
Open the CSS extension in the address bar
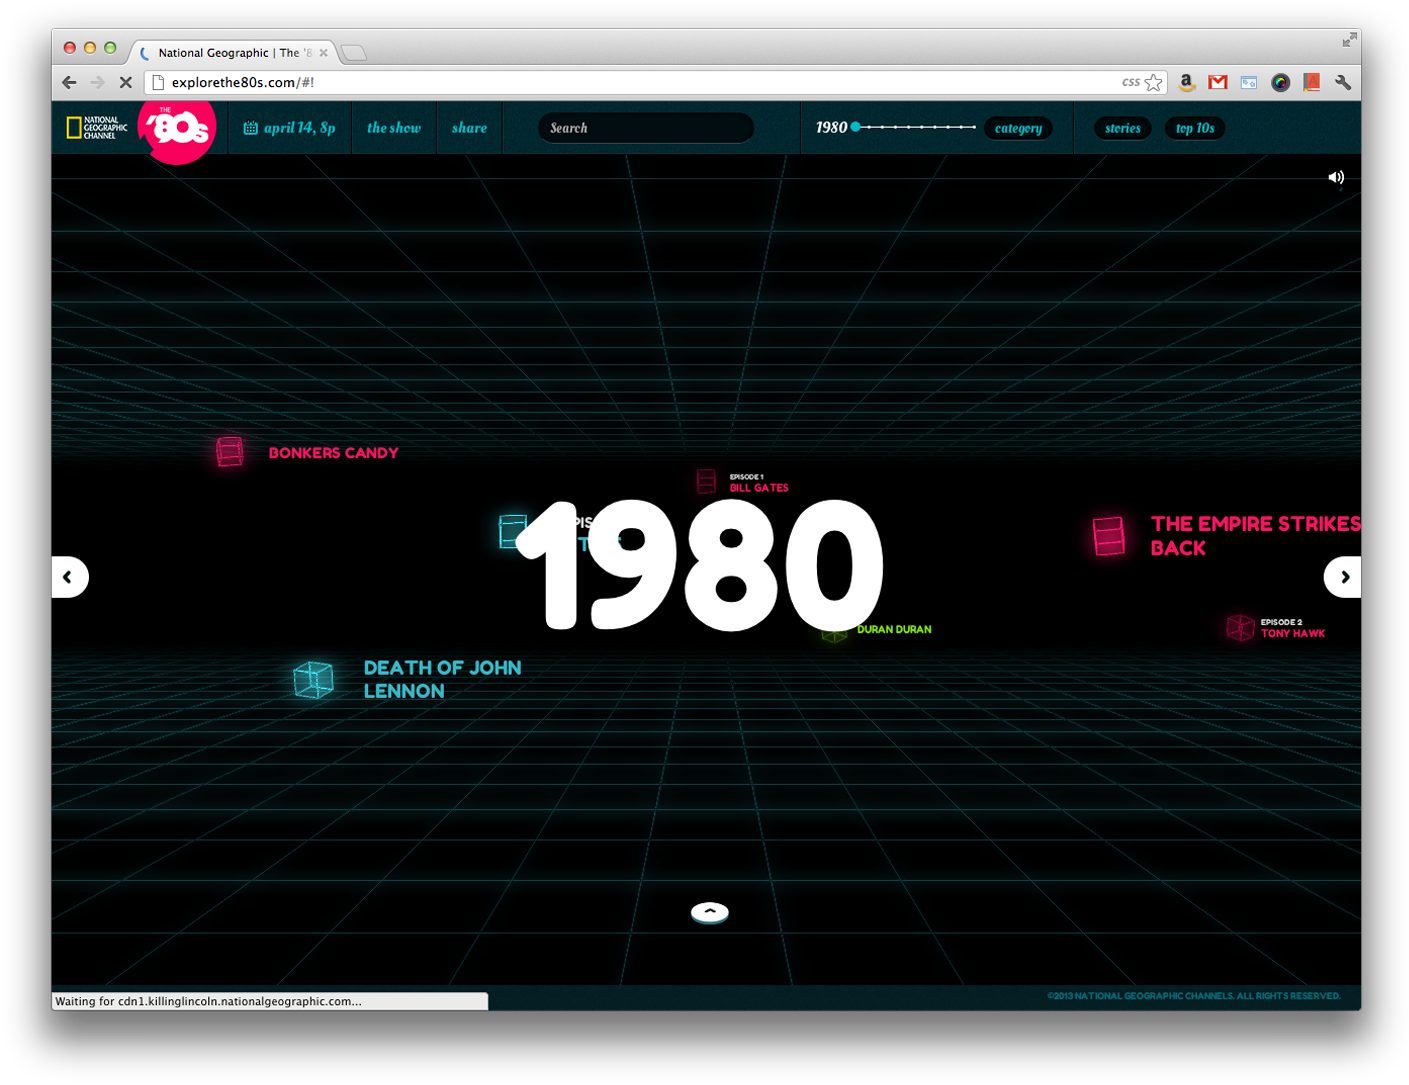1131,82
